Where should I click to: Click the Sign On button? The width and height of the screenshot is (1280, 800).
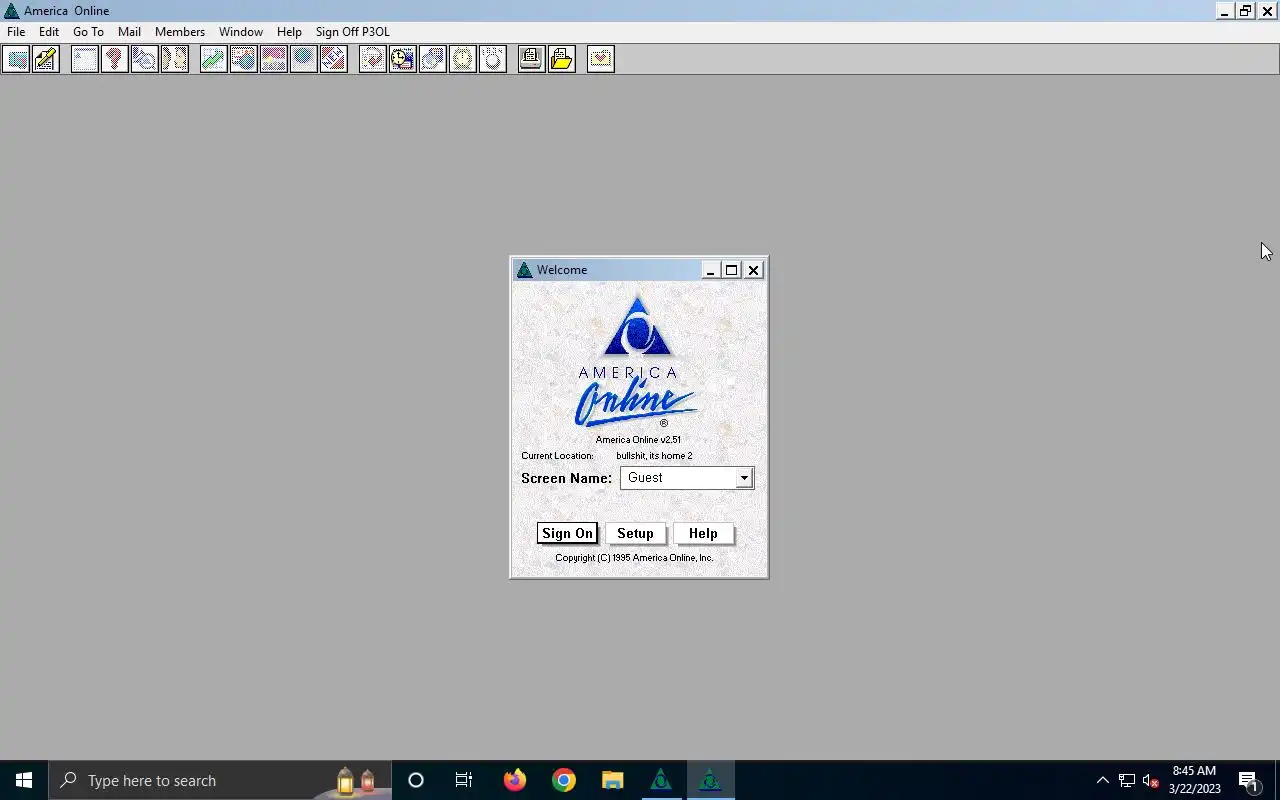pos(567,533)
